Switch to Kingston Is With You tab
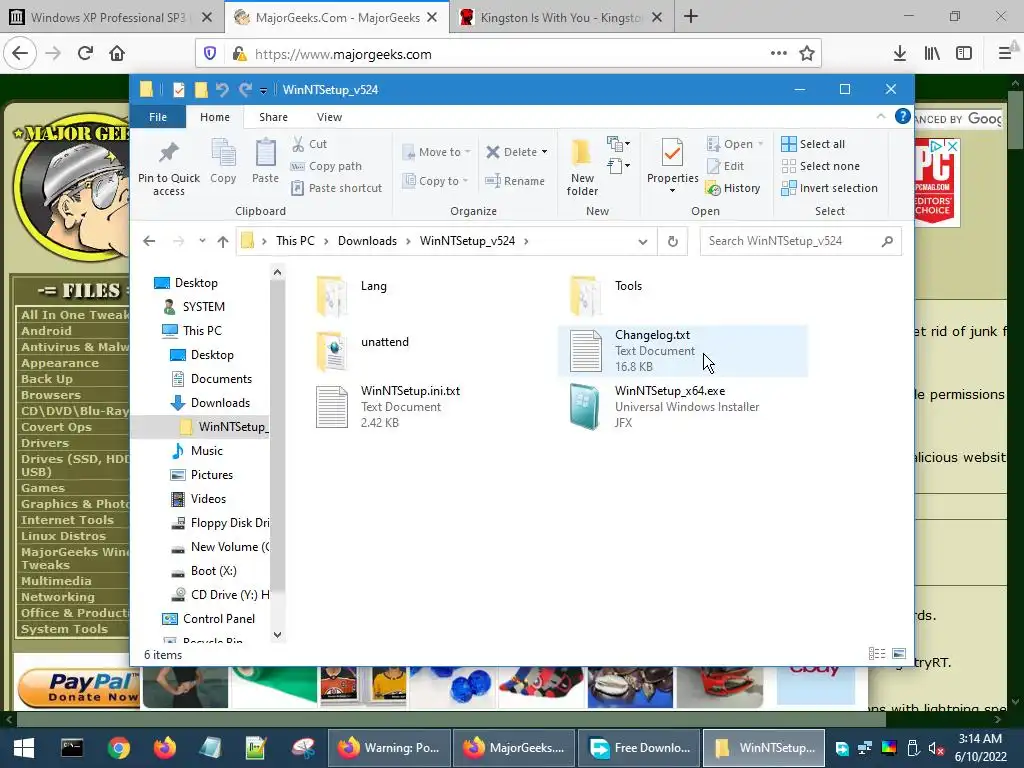Viewport: 1024px width, 768px height. 560,18
